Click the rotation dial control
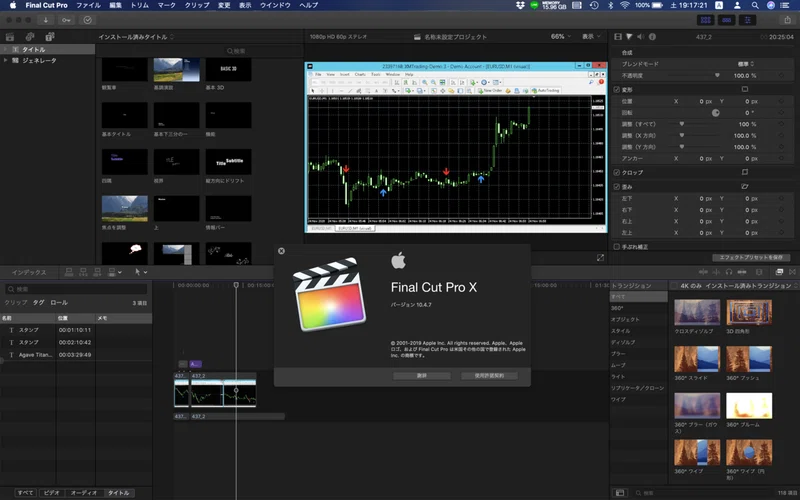The height and width of the screenshot is (500, 800). 715,113
